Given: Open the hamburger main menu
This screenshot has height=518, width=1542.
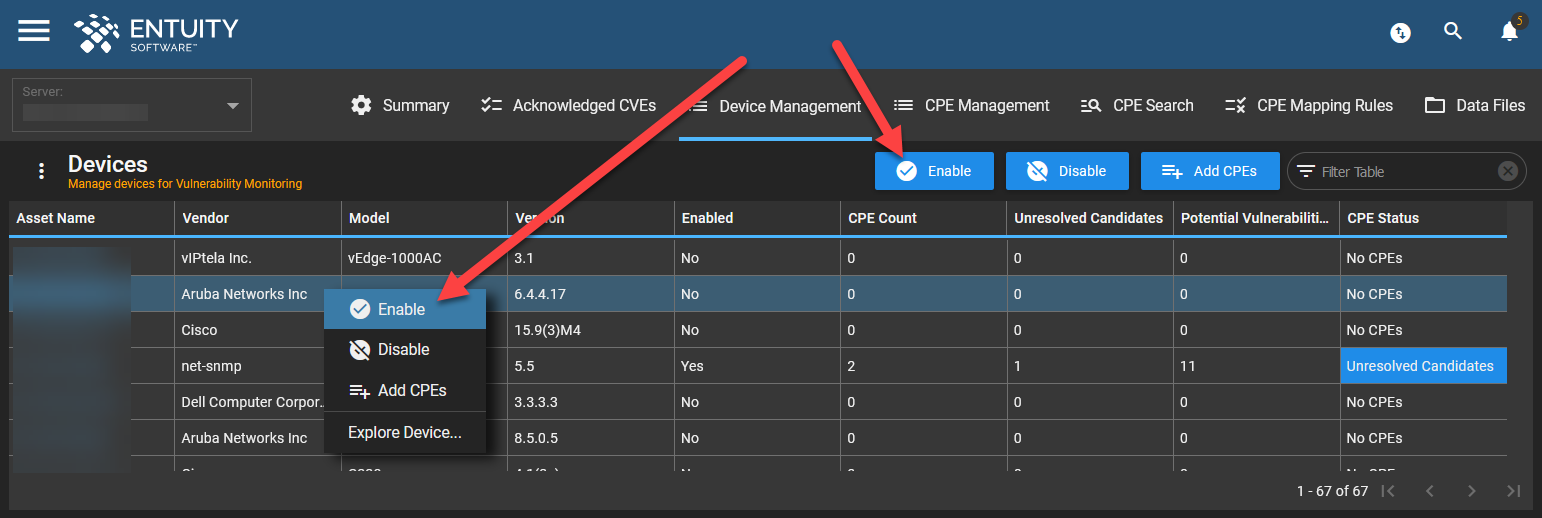Looking at the screenshot, I should 34,31.
